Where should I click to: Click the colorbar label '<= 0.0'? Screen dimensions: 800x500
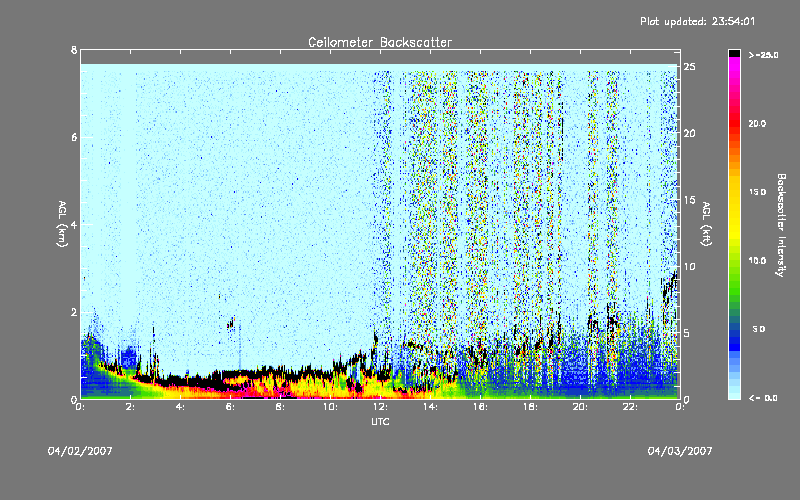point(763,398)
